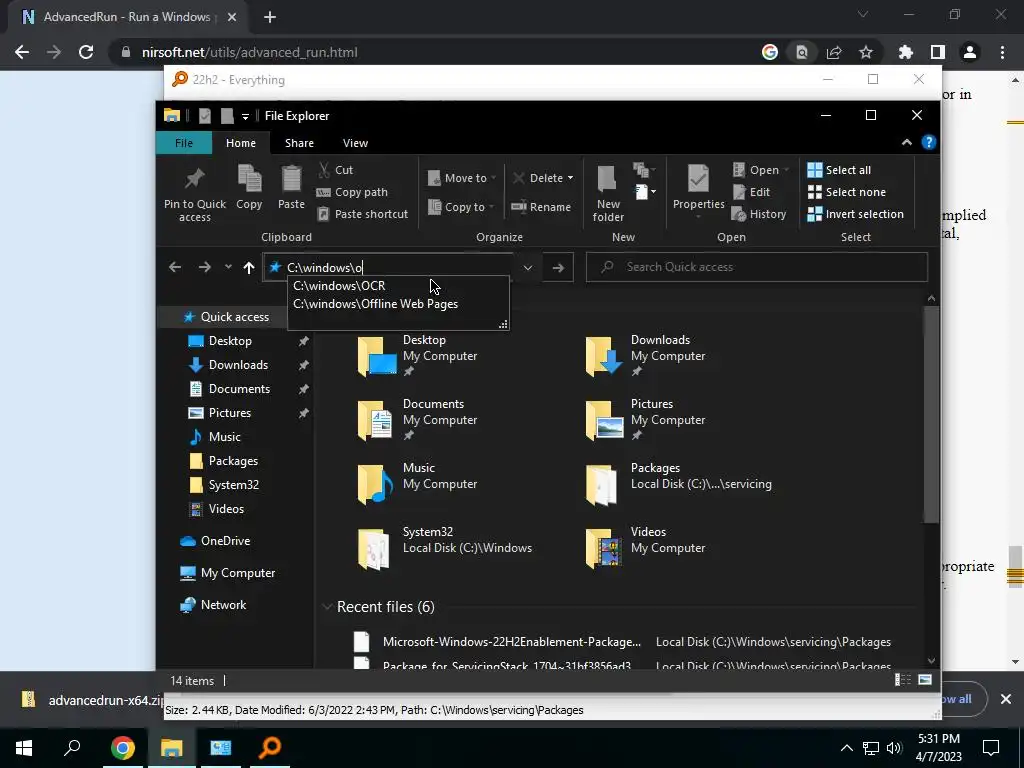Switch to Details view icon in status bar
This screenshot has width=1024, height=768.
pos(903,680)
